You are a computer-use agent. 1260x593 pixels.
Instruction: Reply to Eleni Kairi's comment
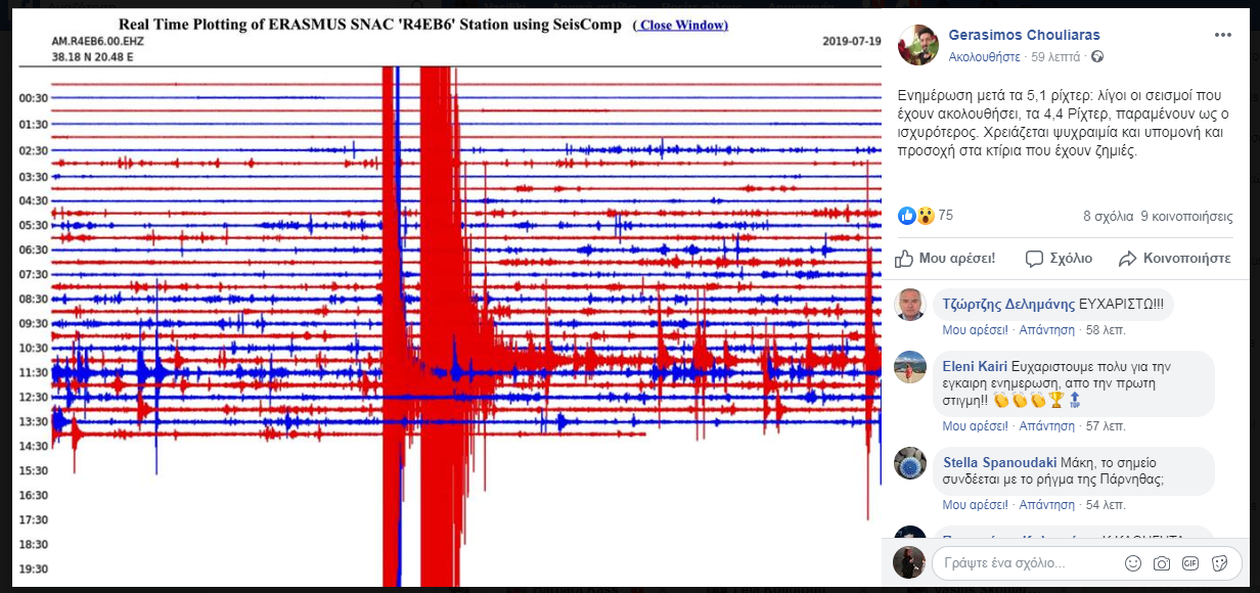[1046, 426]
